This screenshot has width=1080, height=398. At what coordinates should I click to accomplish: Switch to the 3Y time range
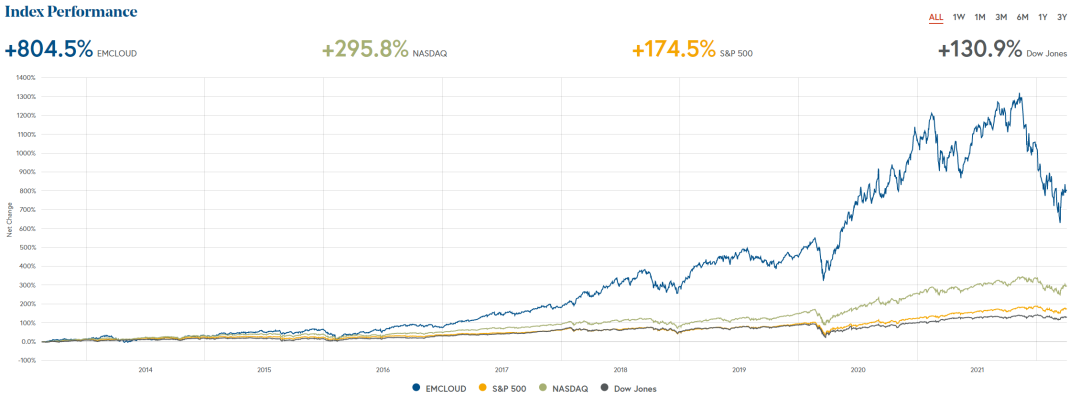1063,17
